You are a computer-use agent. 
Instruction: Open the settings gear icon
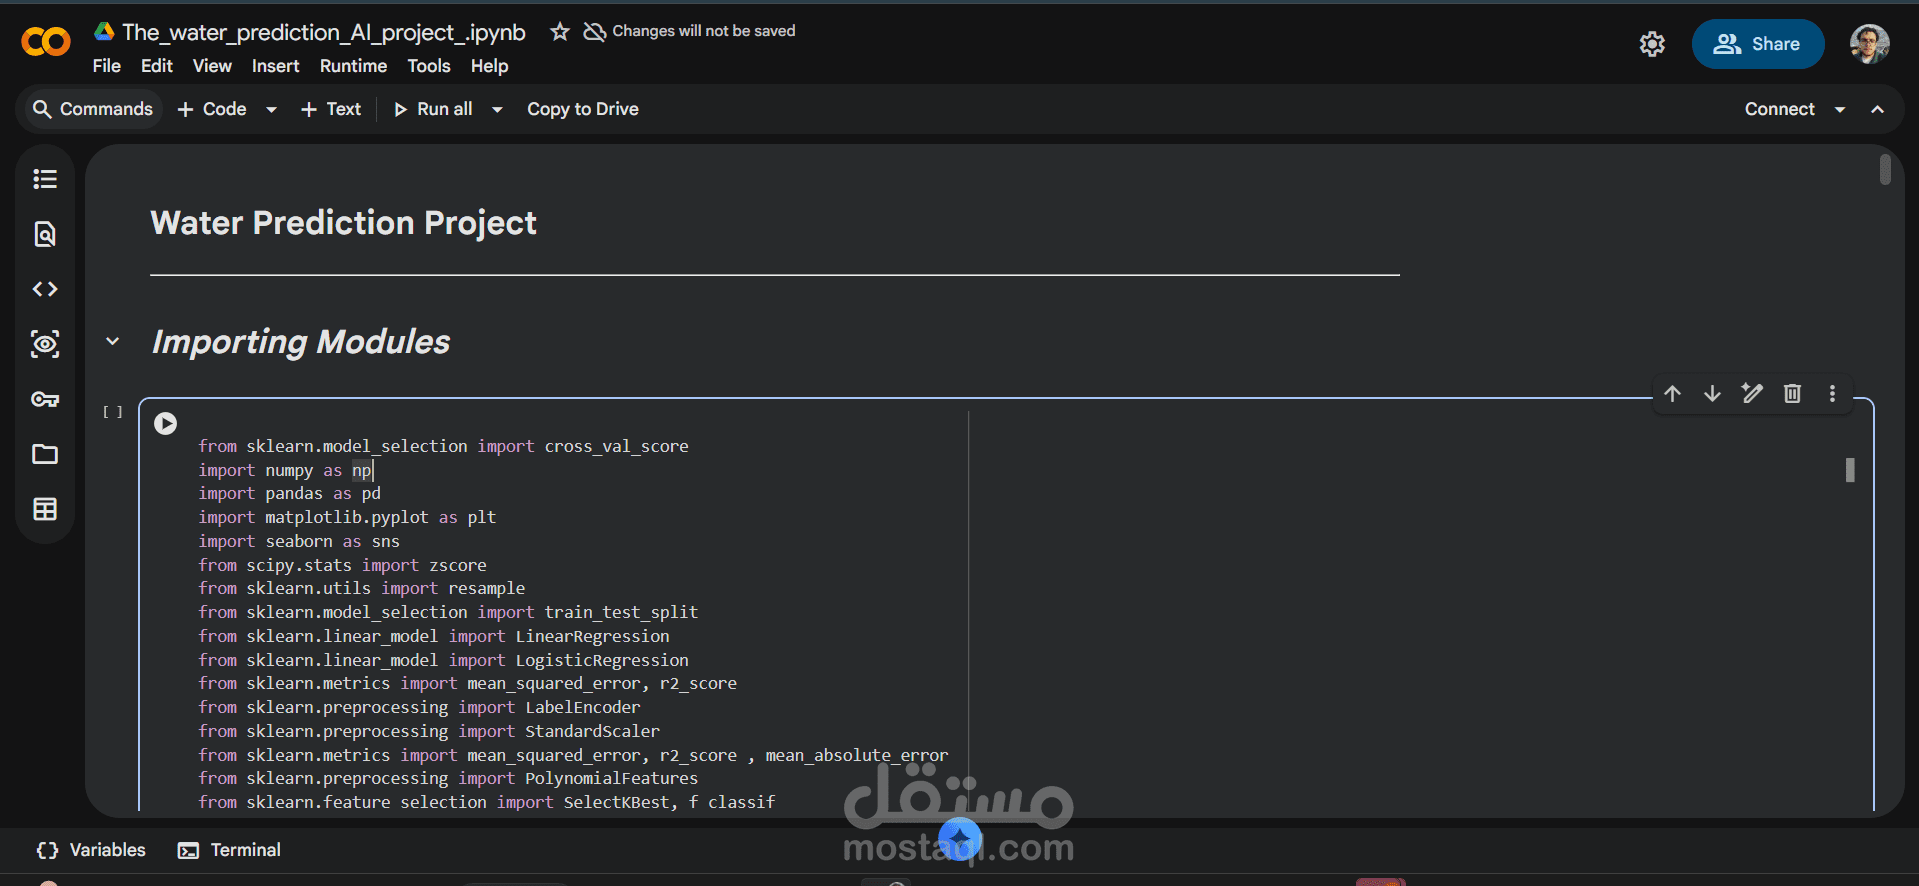tap(1652, 44)
